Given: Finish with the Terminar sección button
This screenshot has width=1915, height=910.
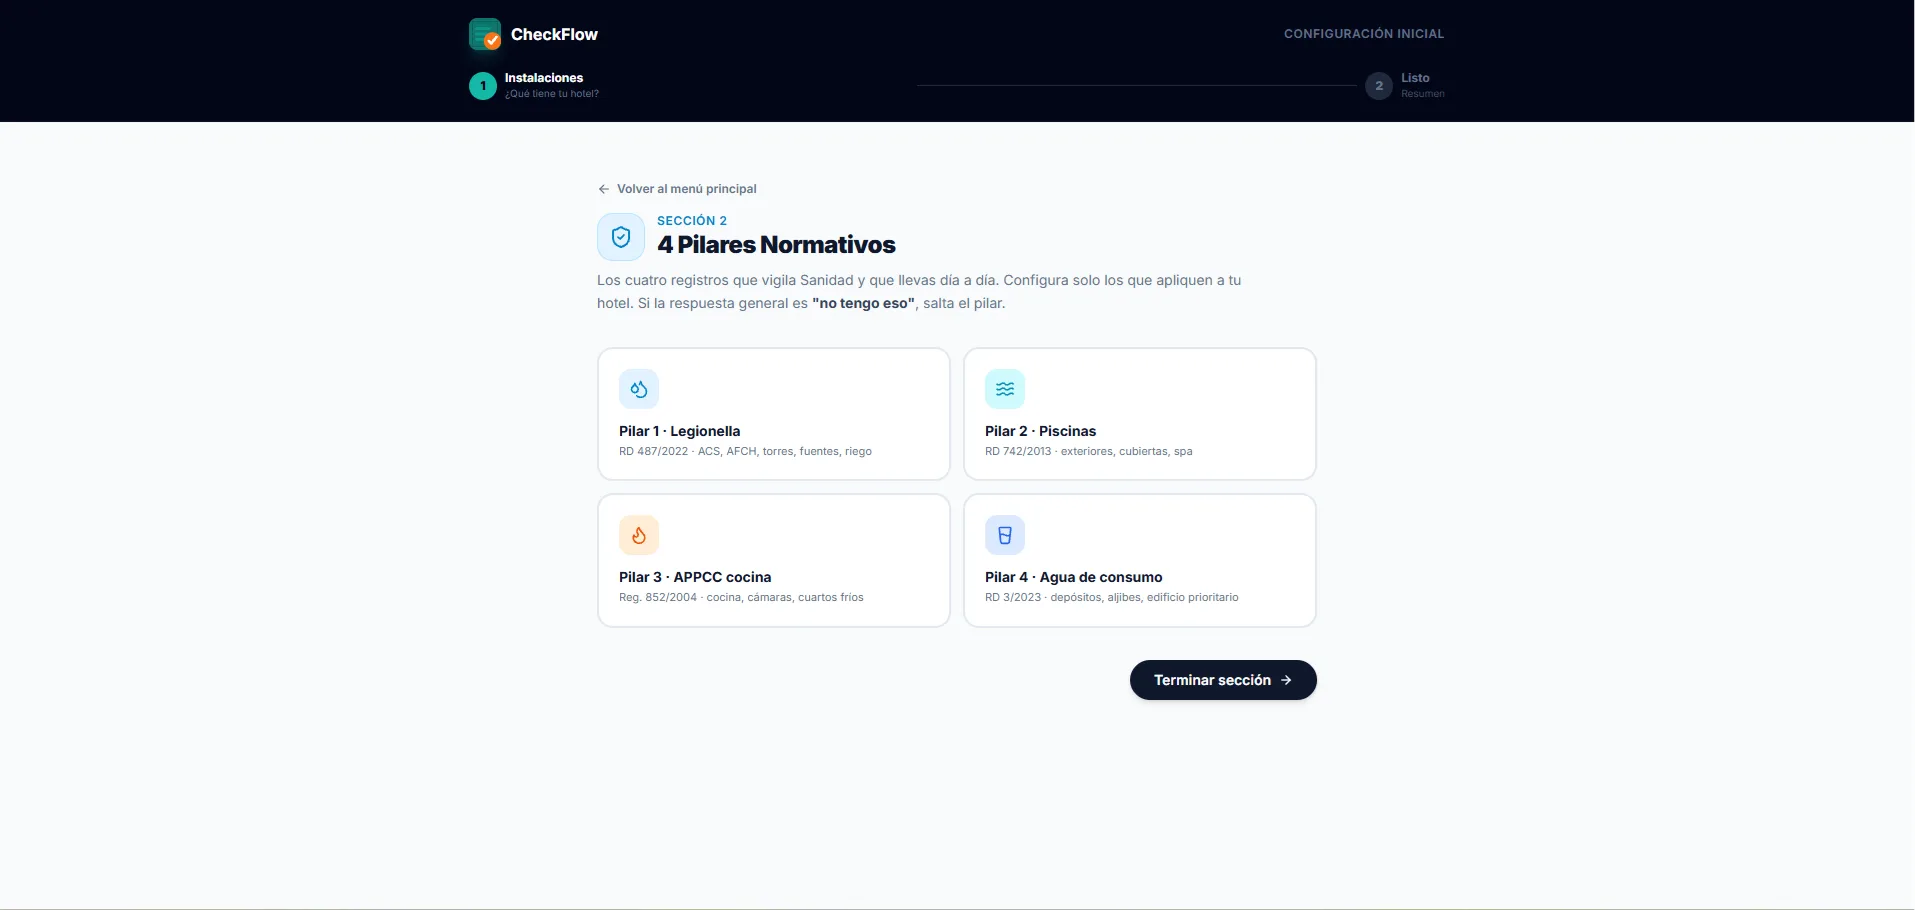Looking at the screenshot, I should pyautogui.click(x=1223, y=680).
